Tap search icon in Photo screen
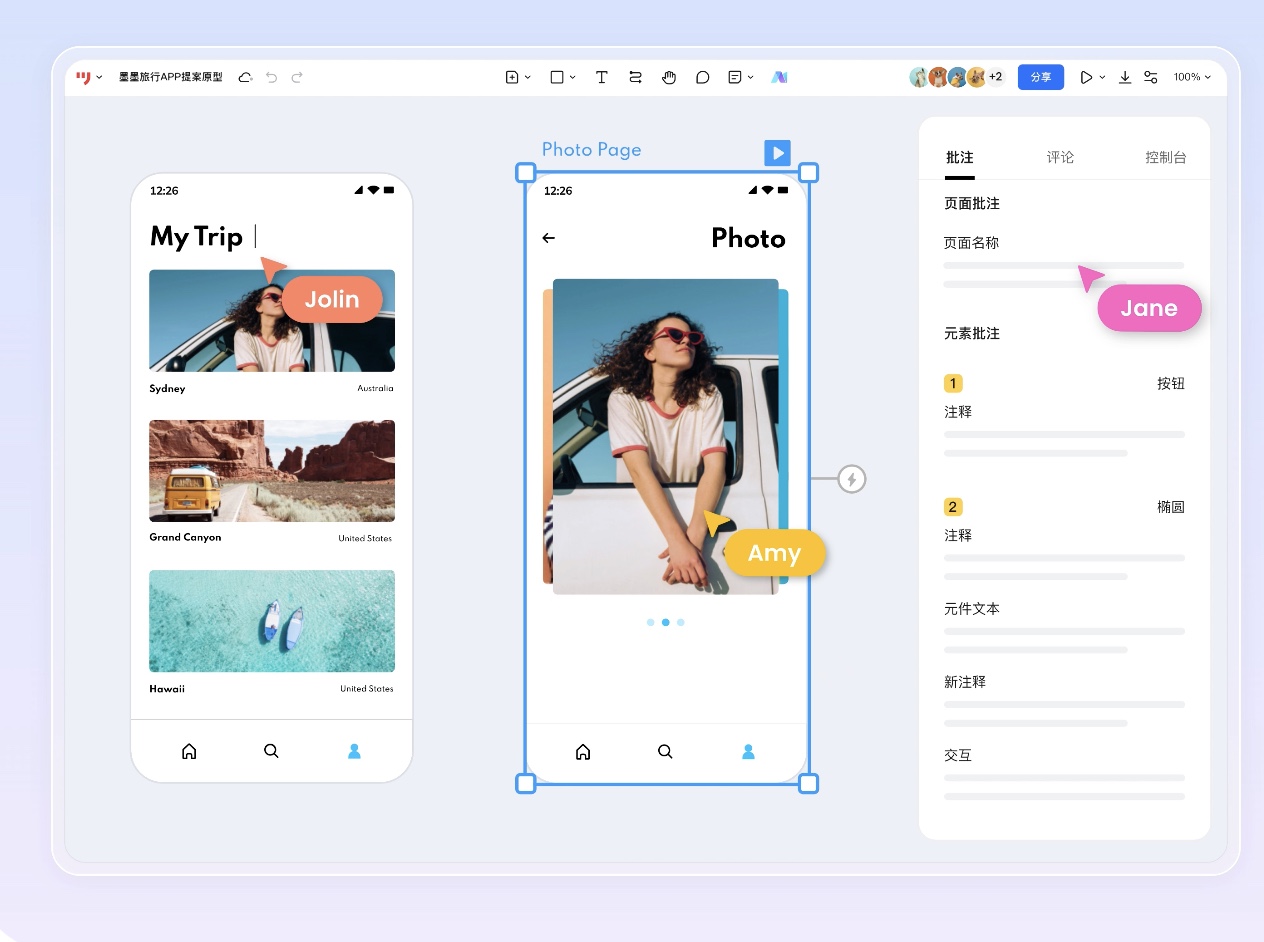1264x942 pixels. click(x=665, y=752)
